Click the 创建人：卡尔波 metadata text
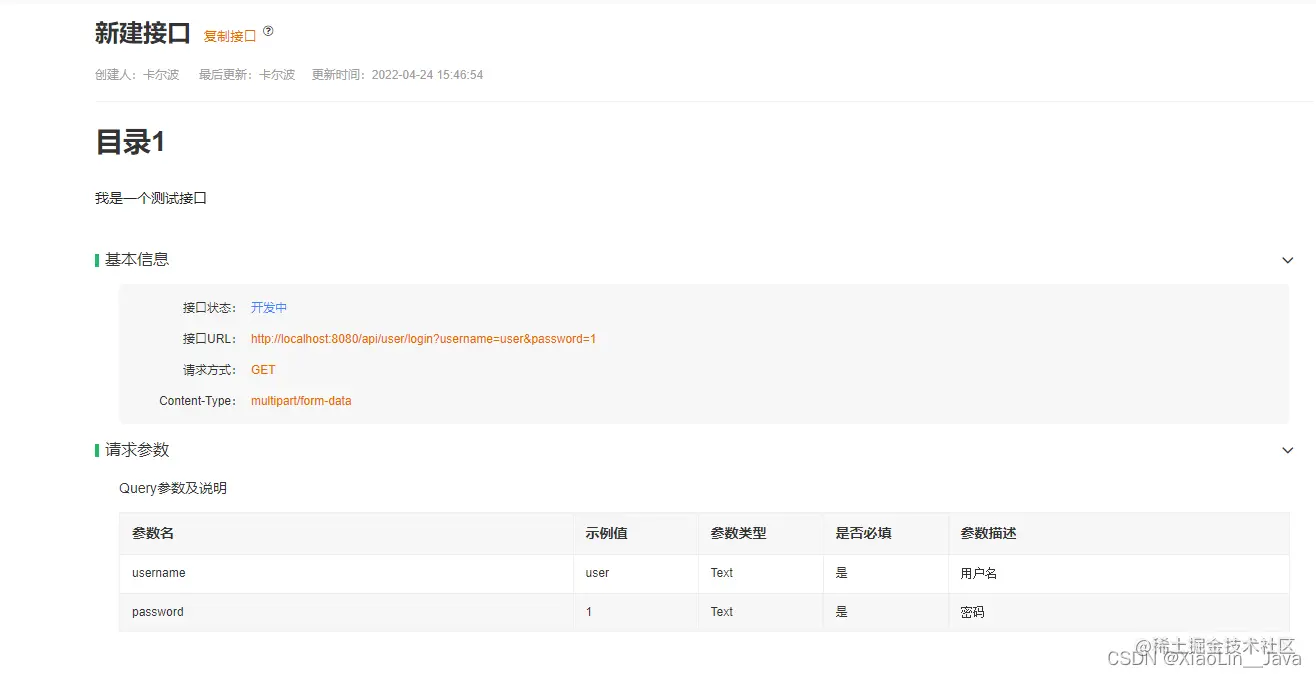 coord(137,75)
